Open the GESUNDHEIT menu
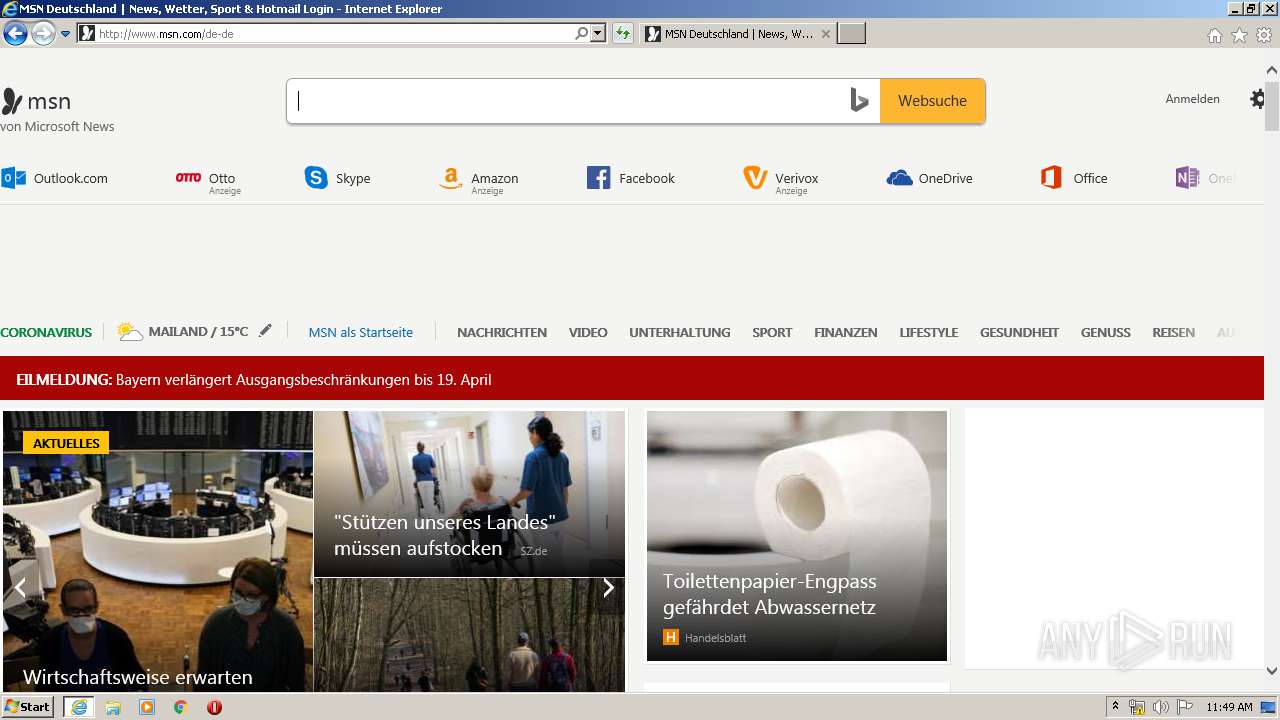Viewport: 1280px width, 720px height. coord(1019,332)
